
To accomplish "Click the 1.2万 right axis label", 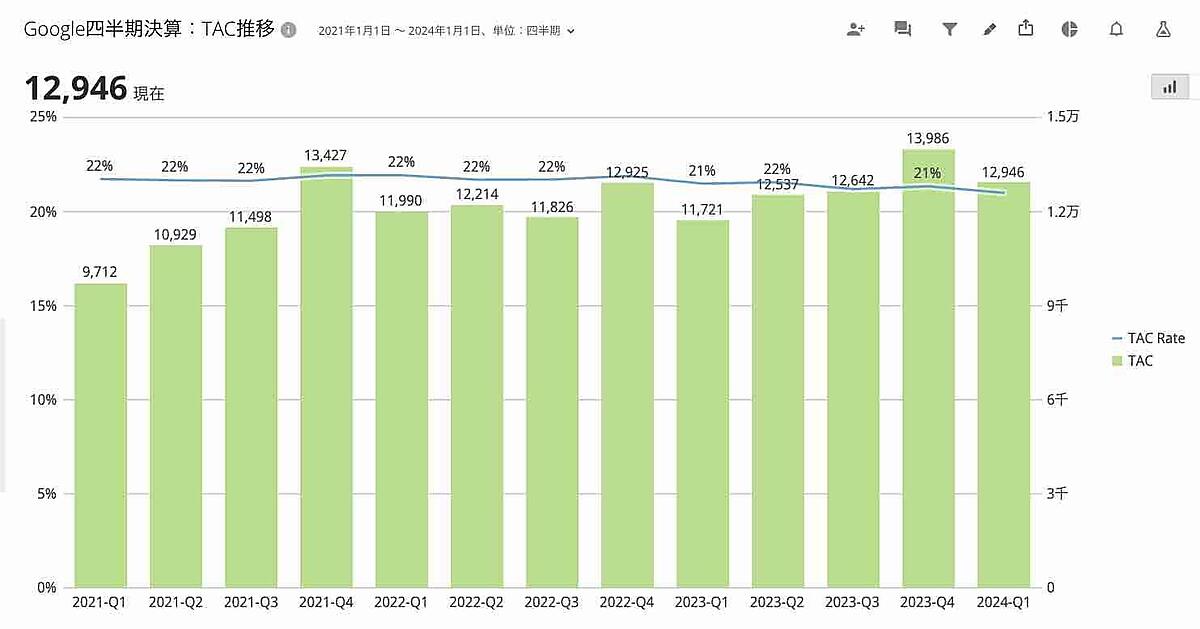I will (1063, 211).
